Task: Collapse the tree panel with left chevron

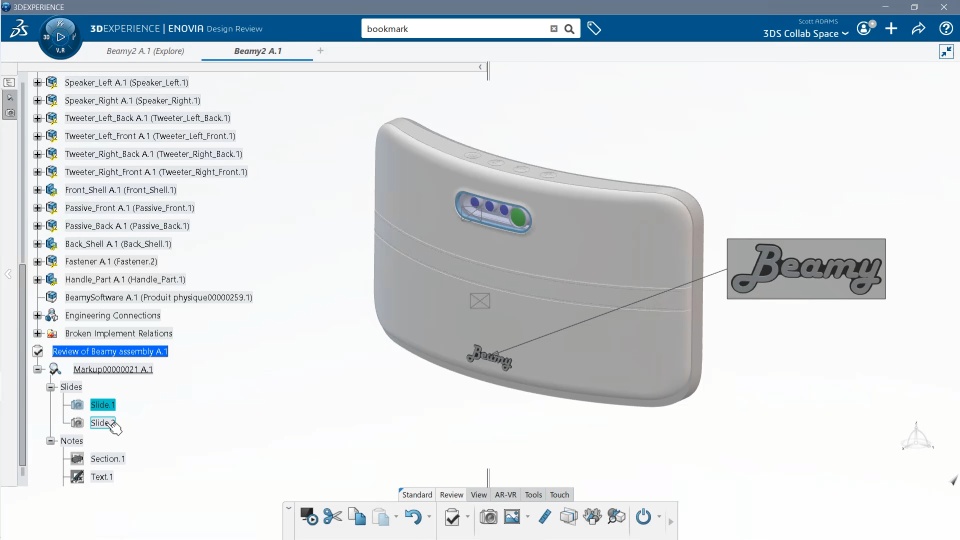Action: 480,67
